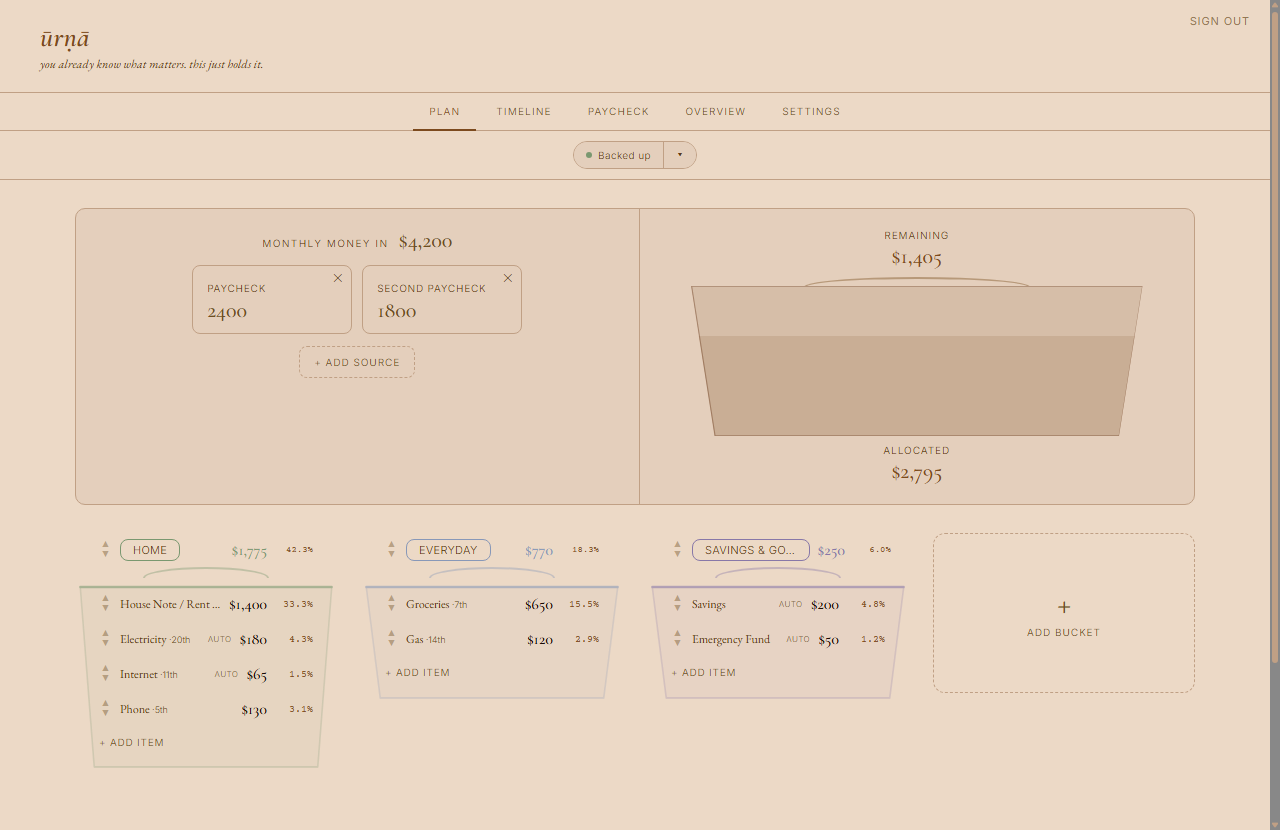Toggle AUTO on the Savings item

(x=791, y=604)
